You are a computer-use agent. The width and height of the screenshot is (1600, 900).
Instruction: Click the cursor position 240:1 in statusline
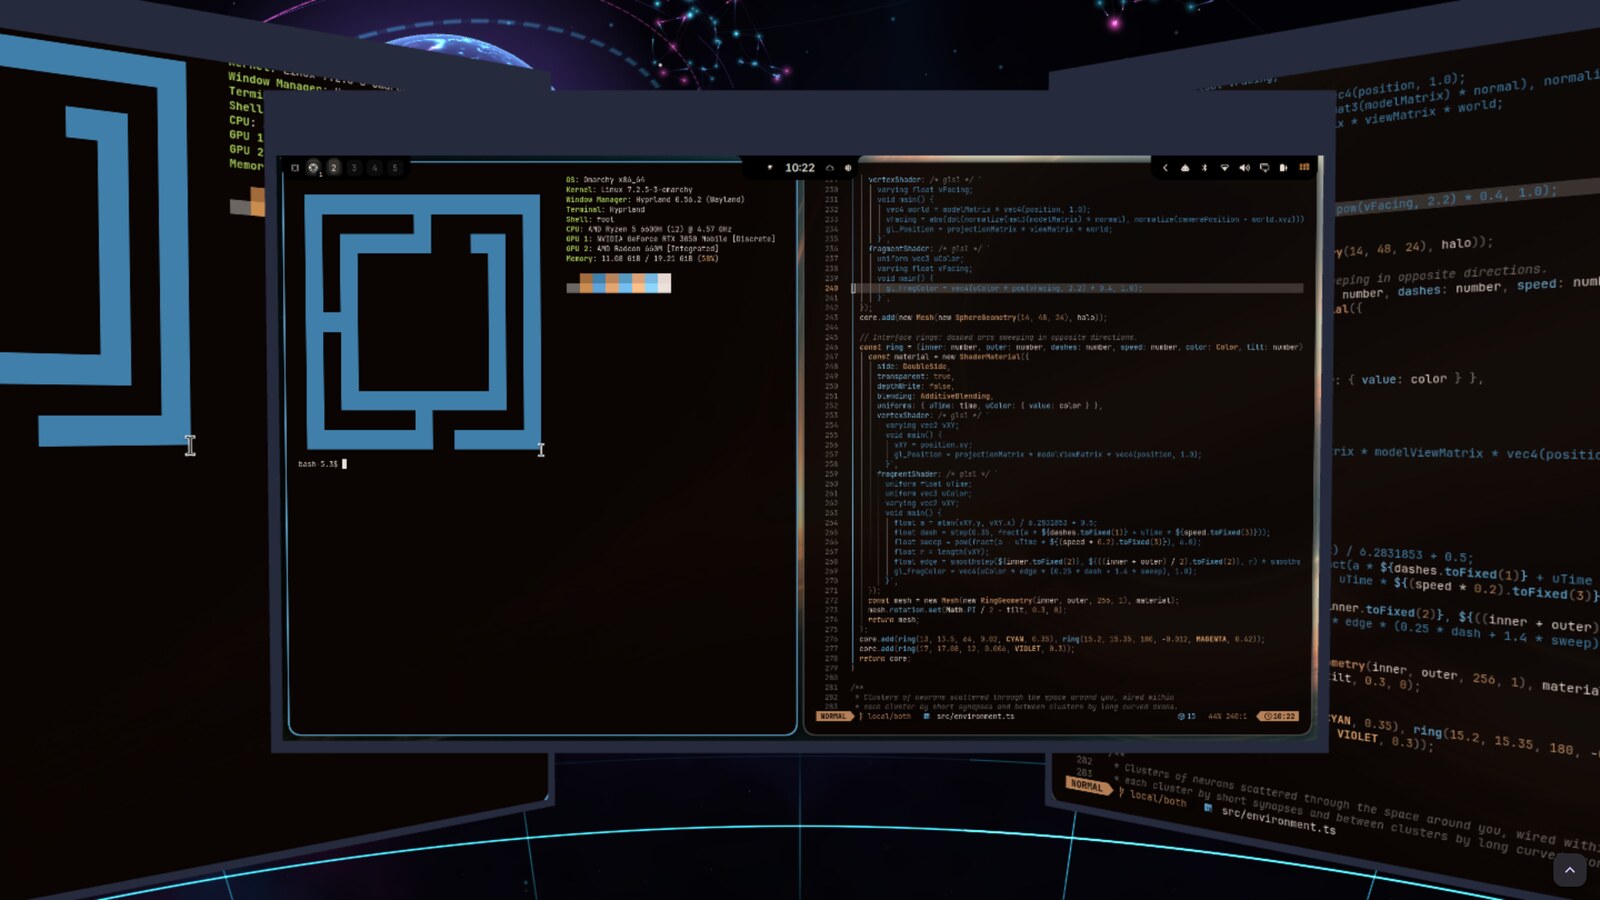pos(1236,716)
